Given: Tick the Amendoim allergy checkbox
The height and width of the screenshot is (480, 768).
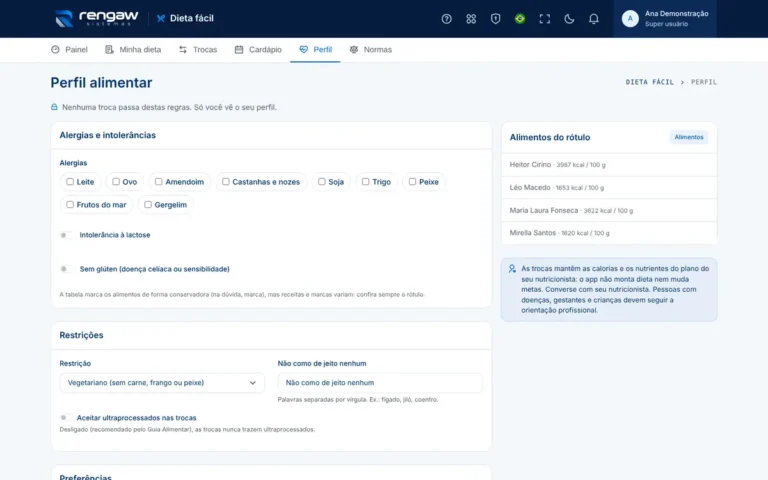Looking at the screenshot, I should click(159, 182).
